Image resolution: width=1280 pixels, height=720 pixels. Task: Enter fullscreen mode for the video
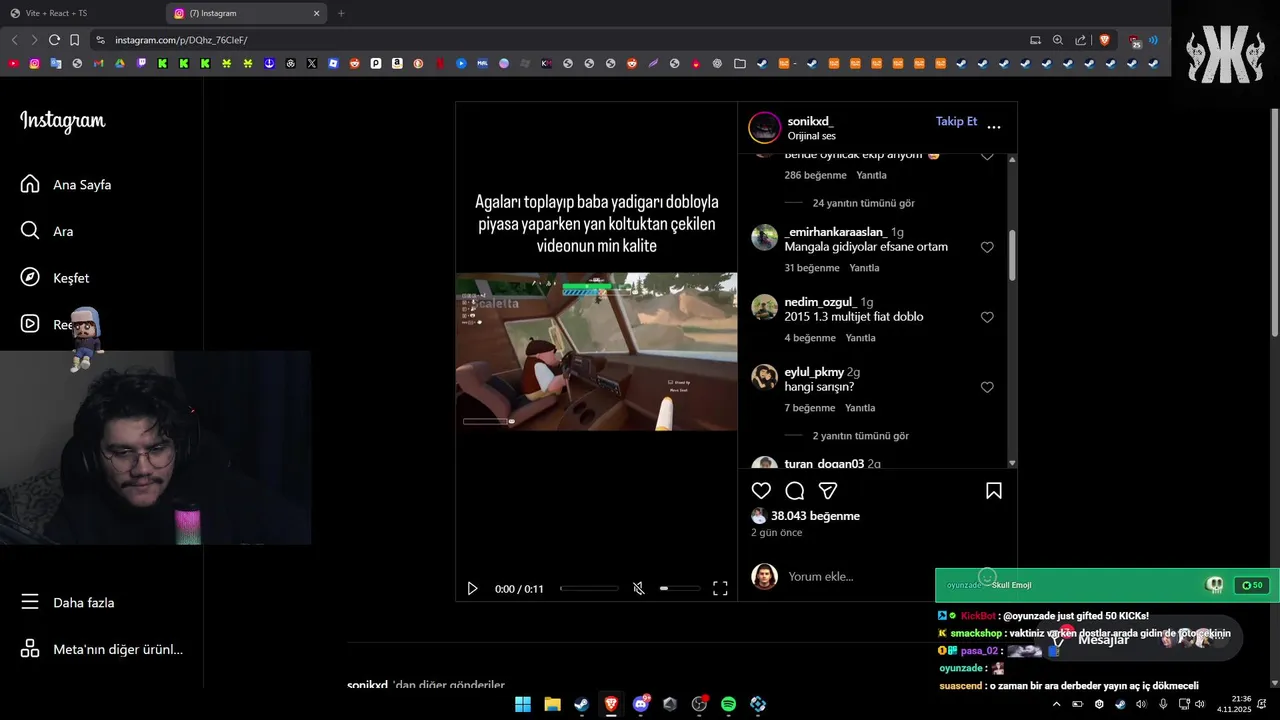tap(720, 589)
